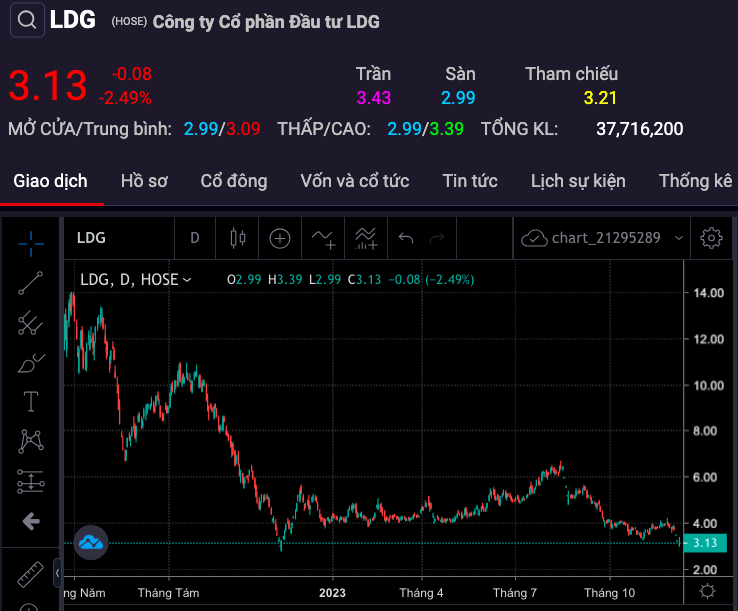Click the compare or add symbol button
The image size is (738, 611).
pos(279,238)
